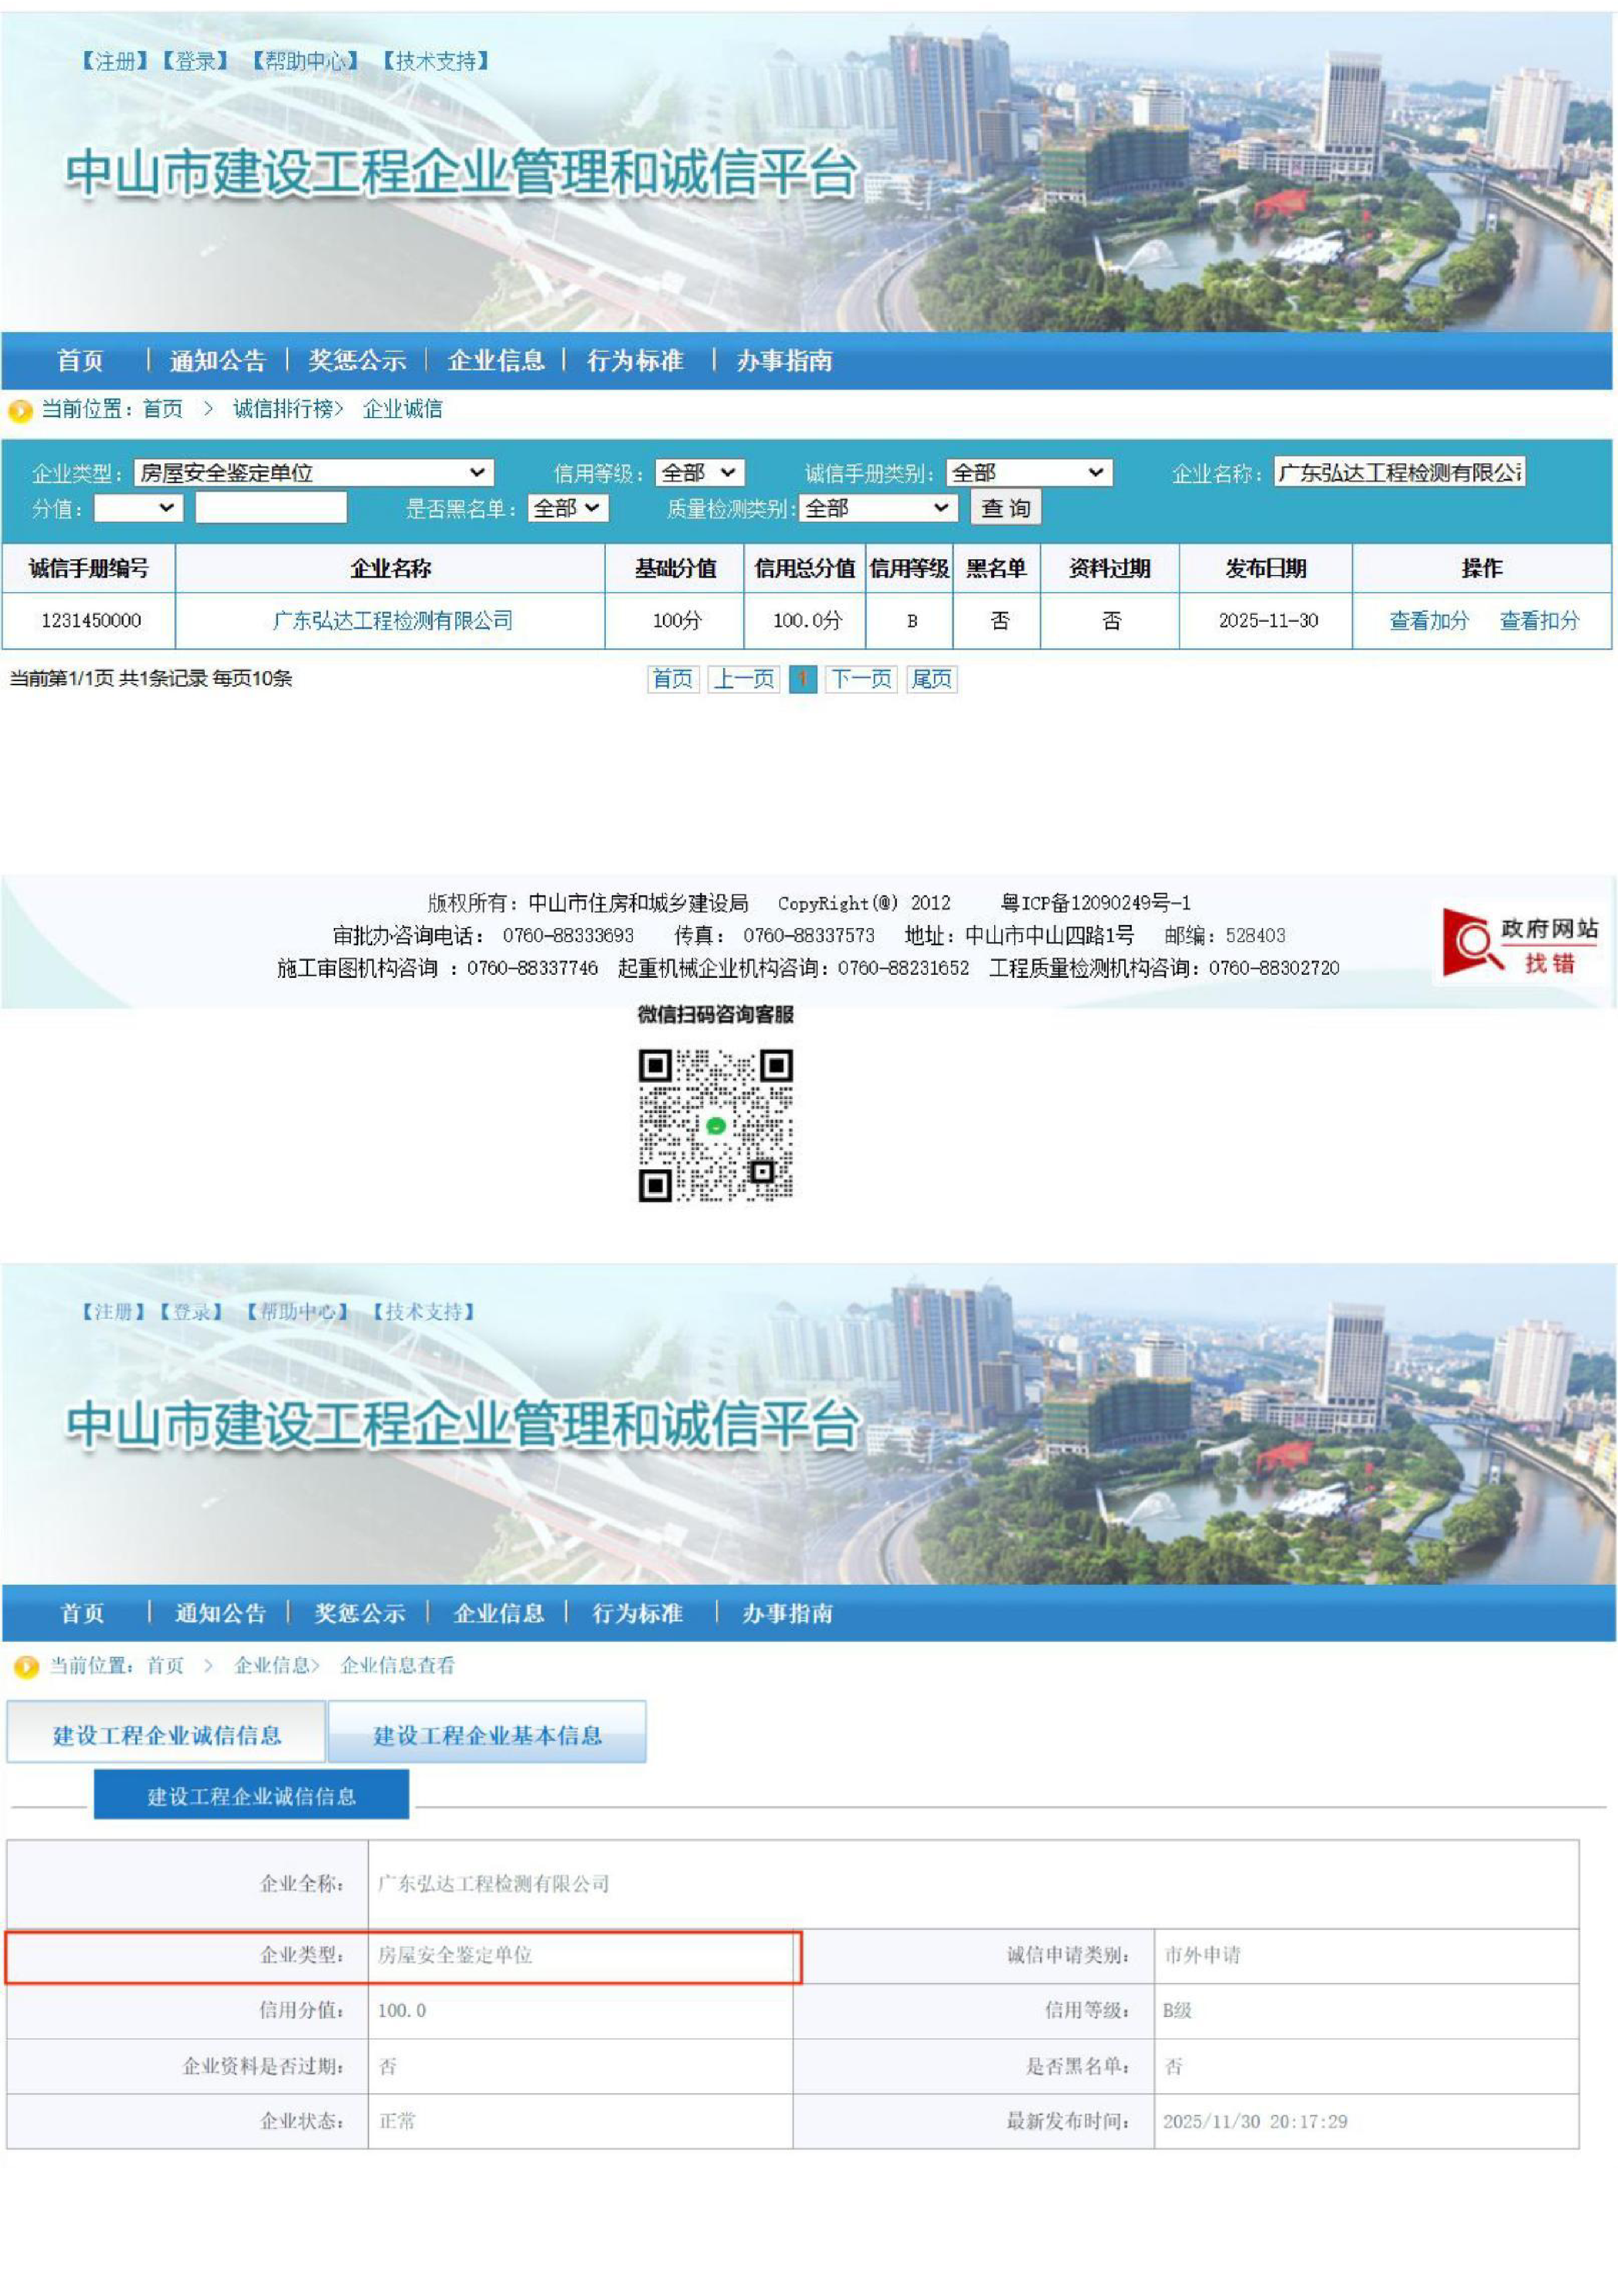Click the handbook number 1231450000 cell
1624x2296 pixels.
click(x=91, y=621)
